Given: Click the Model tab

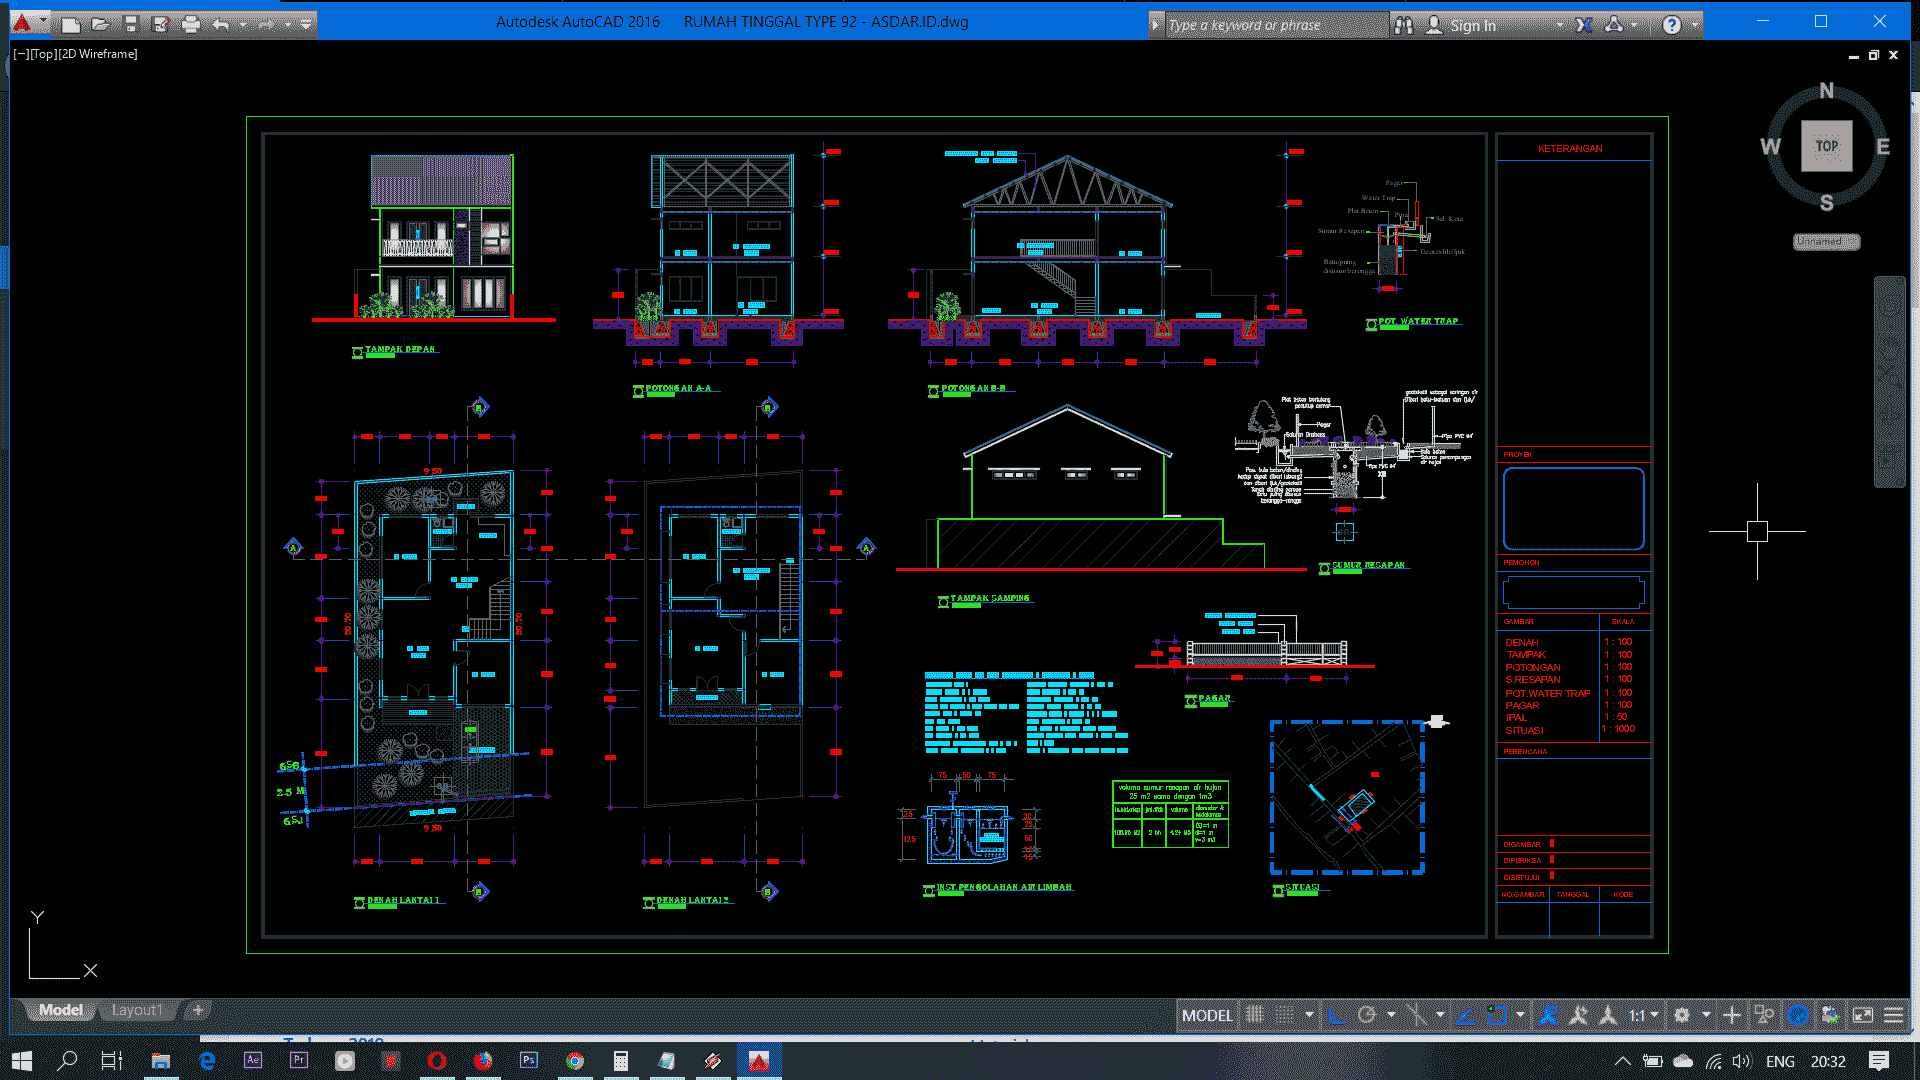Looking at the screenshot, I should coord(59,1009).
